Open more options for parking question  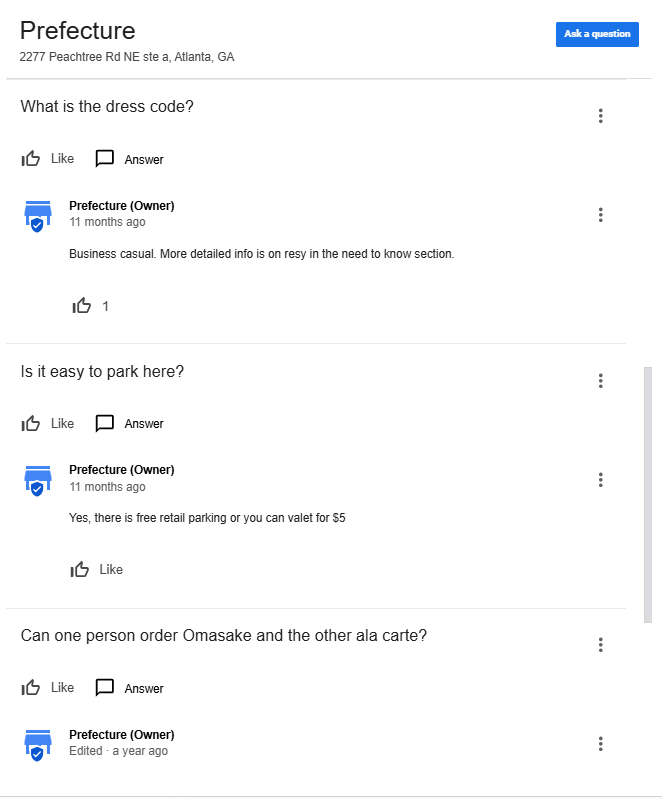[600, 380]
